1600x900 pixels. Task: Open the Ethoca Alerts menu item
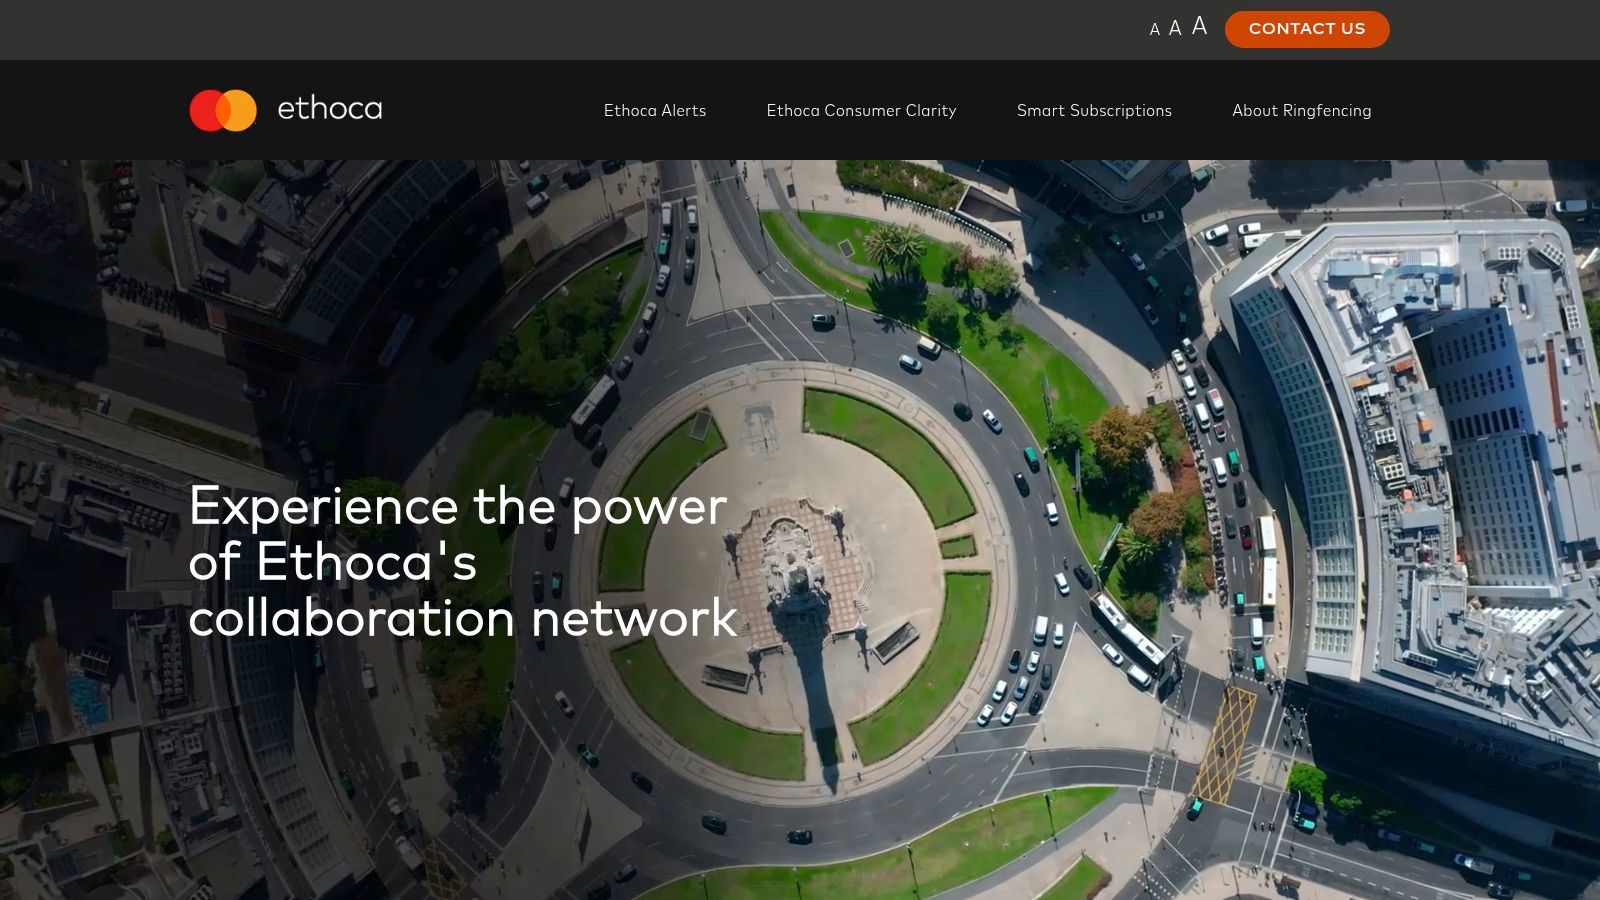pyautogui.click(x=655, y=110)
